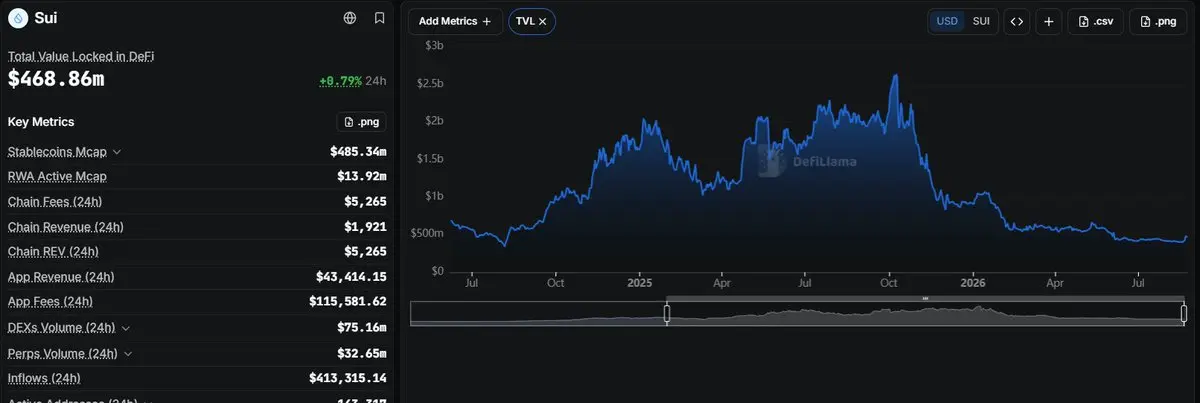Click the $75.16m DEX volume value
Image resolution: width=1200 pixels, height=403 pixels.
click(x=362, y=328)
